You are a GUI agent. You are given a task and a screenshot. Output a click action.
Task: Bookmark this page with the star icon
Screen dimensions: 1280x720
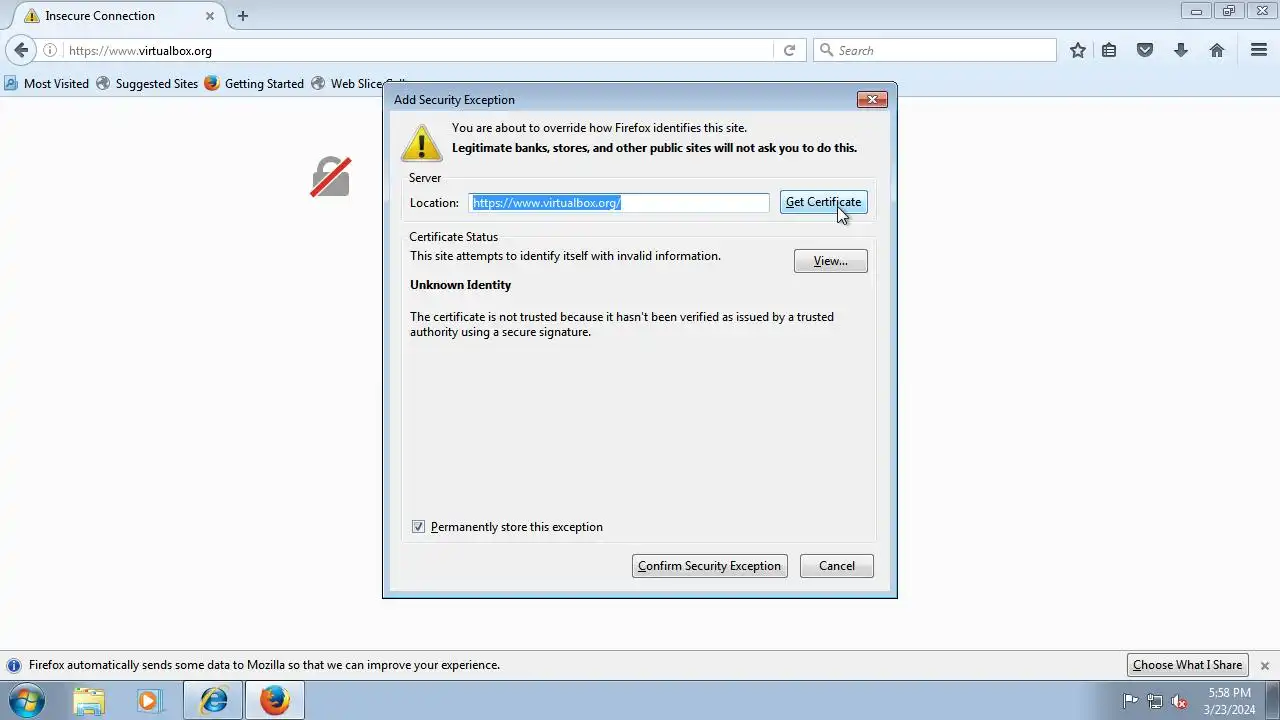click(1077, 50)
